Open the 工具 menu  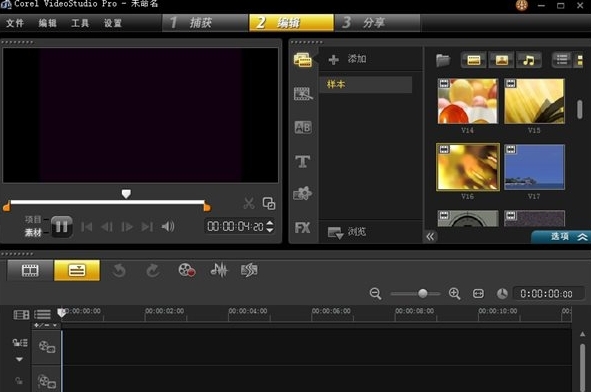click(80, 23)
